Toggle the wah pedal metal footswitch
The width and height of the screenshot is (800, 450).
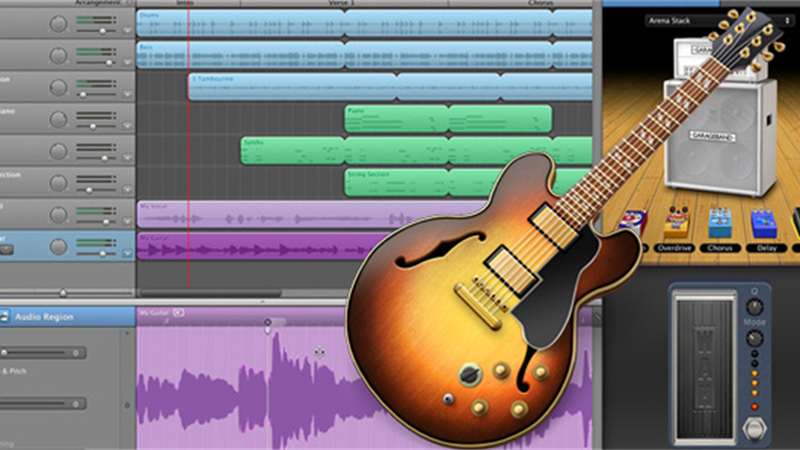click(x=755, y=428)
